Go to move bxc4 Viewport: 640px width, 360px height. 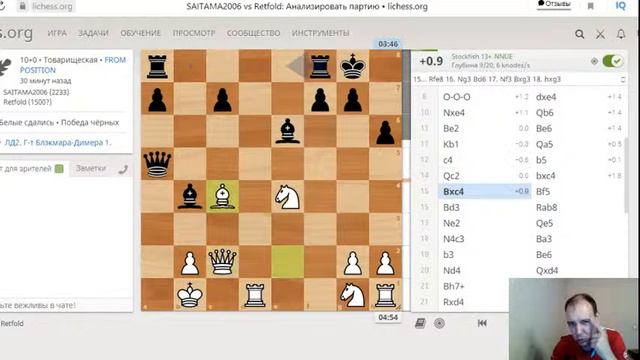[546, 176]
